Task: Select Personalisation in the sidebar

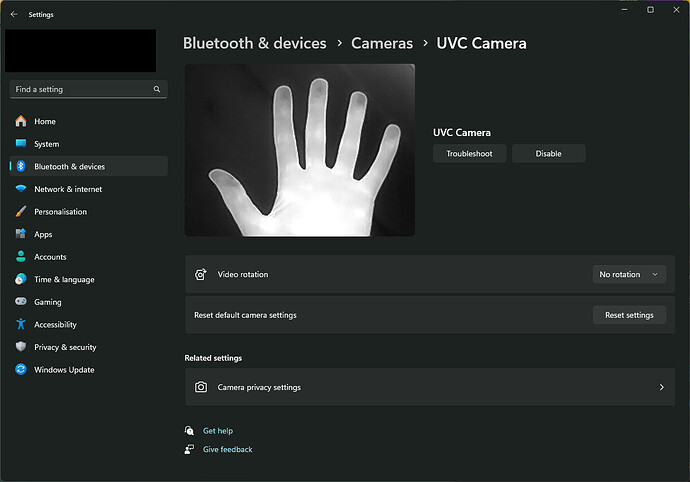Action: click(x=88, y=211)
